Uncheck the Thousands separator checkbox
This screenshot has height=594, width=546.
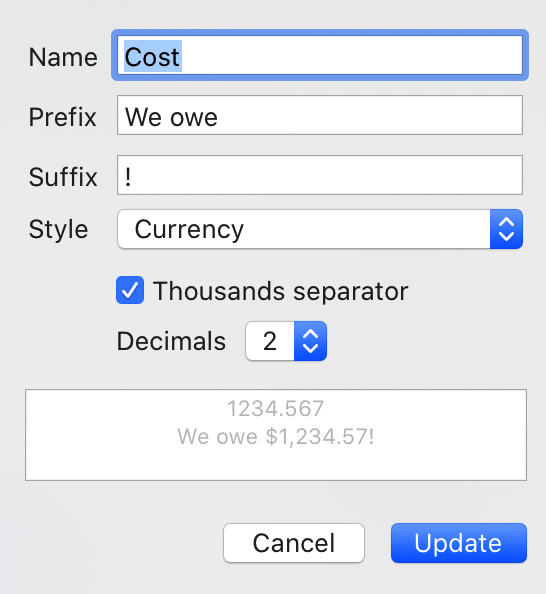click(130, 290)
